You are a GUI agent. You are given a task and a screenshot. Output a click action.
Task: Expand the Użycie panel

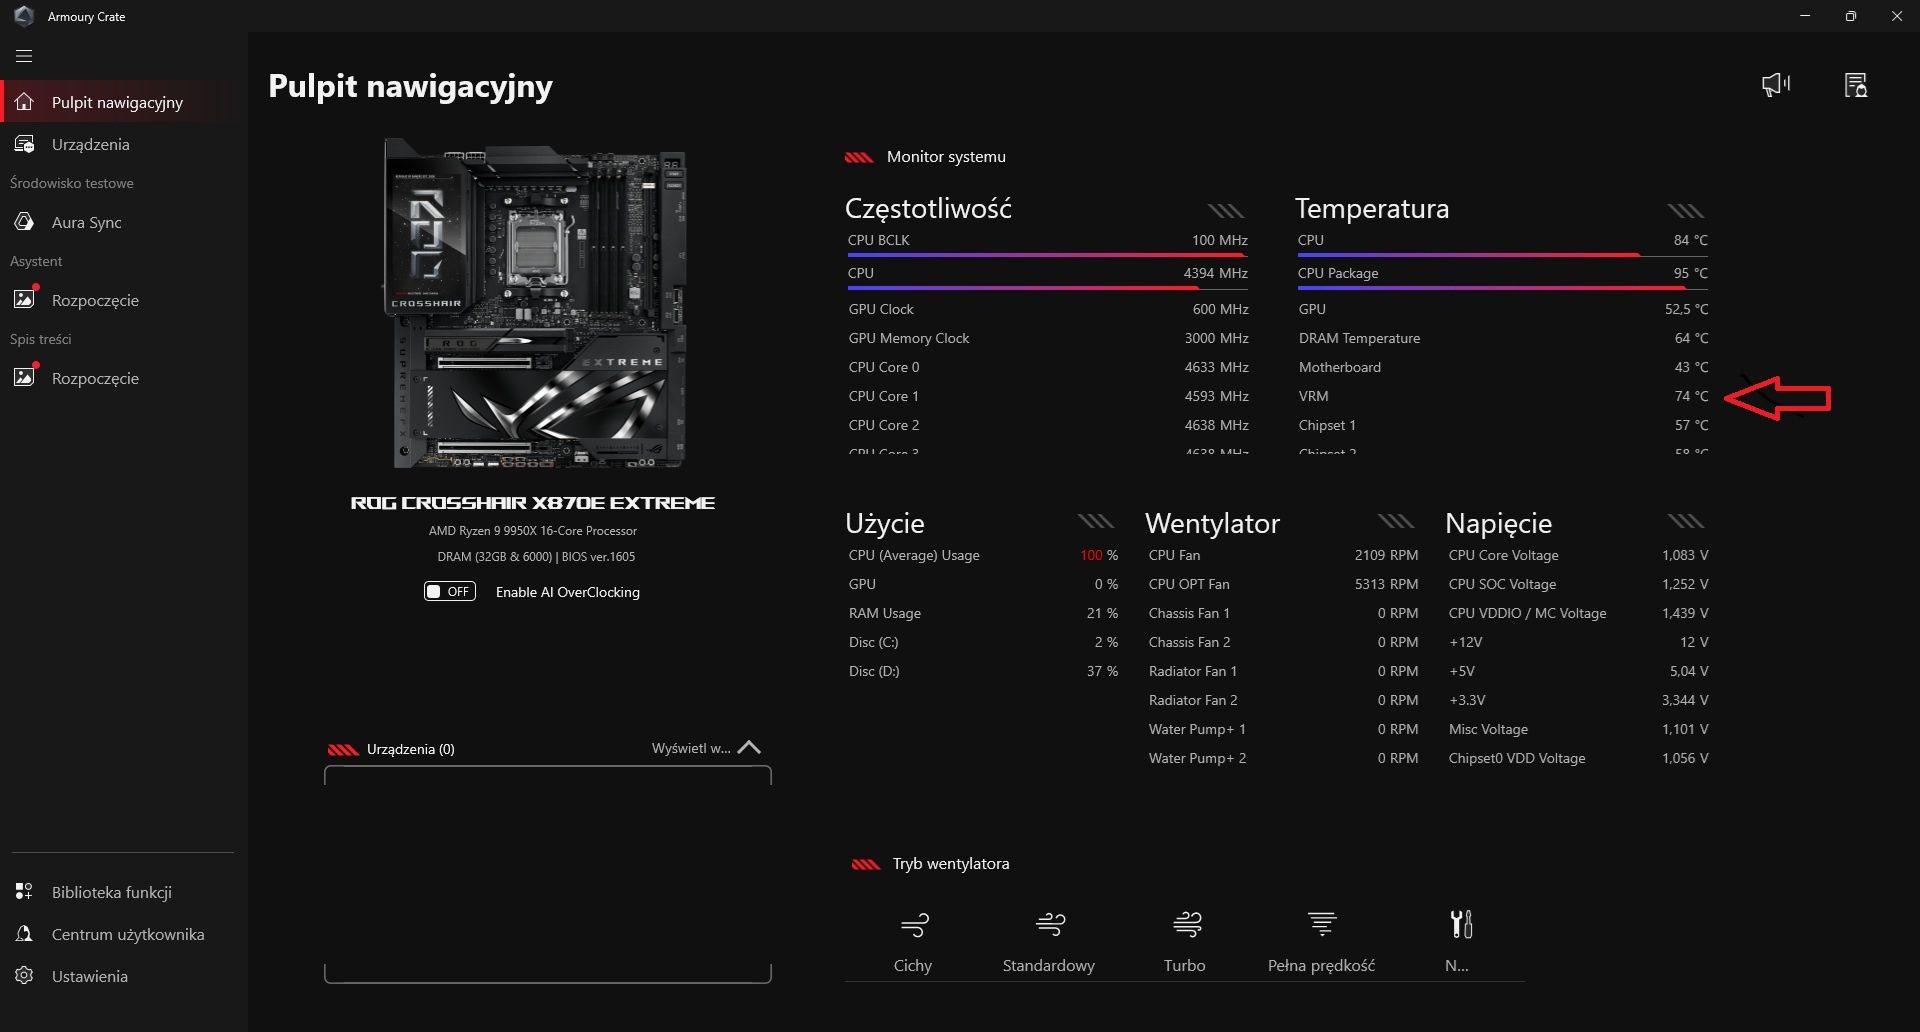[1096, 521]
